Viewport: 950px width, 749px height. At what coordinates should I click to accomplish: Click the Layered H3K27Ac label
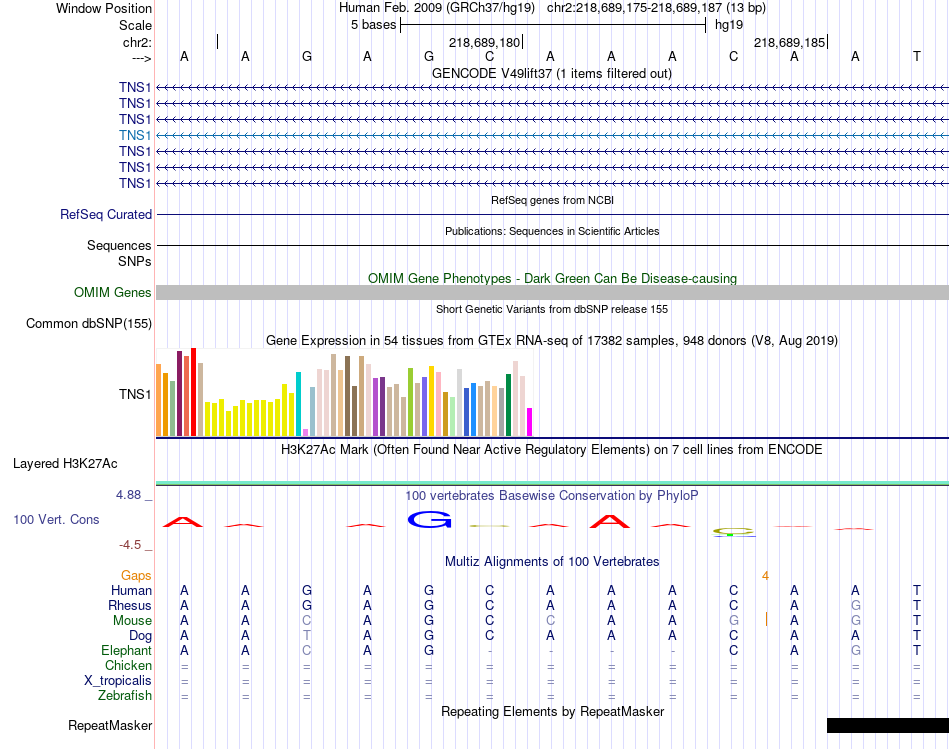[65, 464]
